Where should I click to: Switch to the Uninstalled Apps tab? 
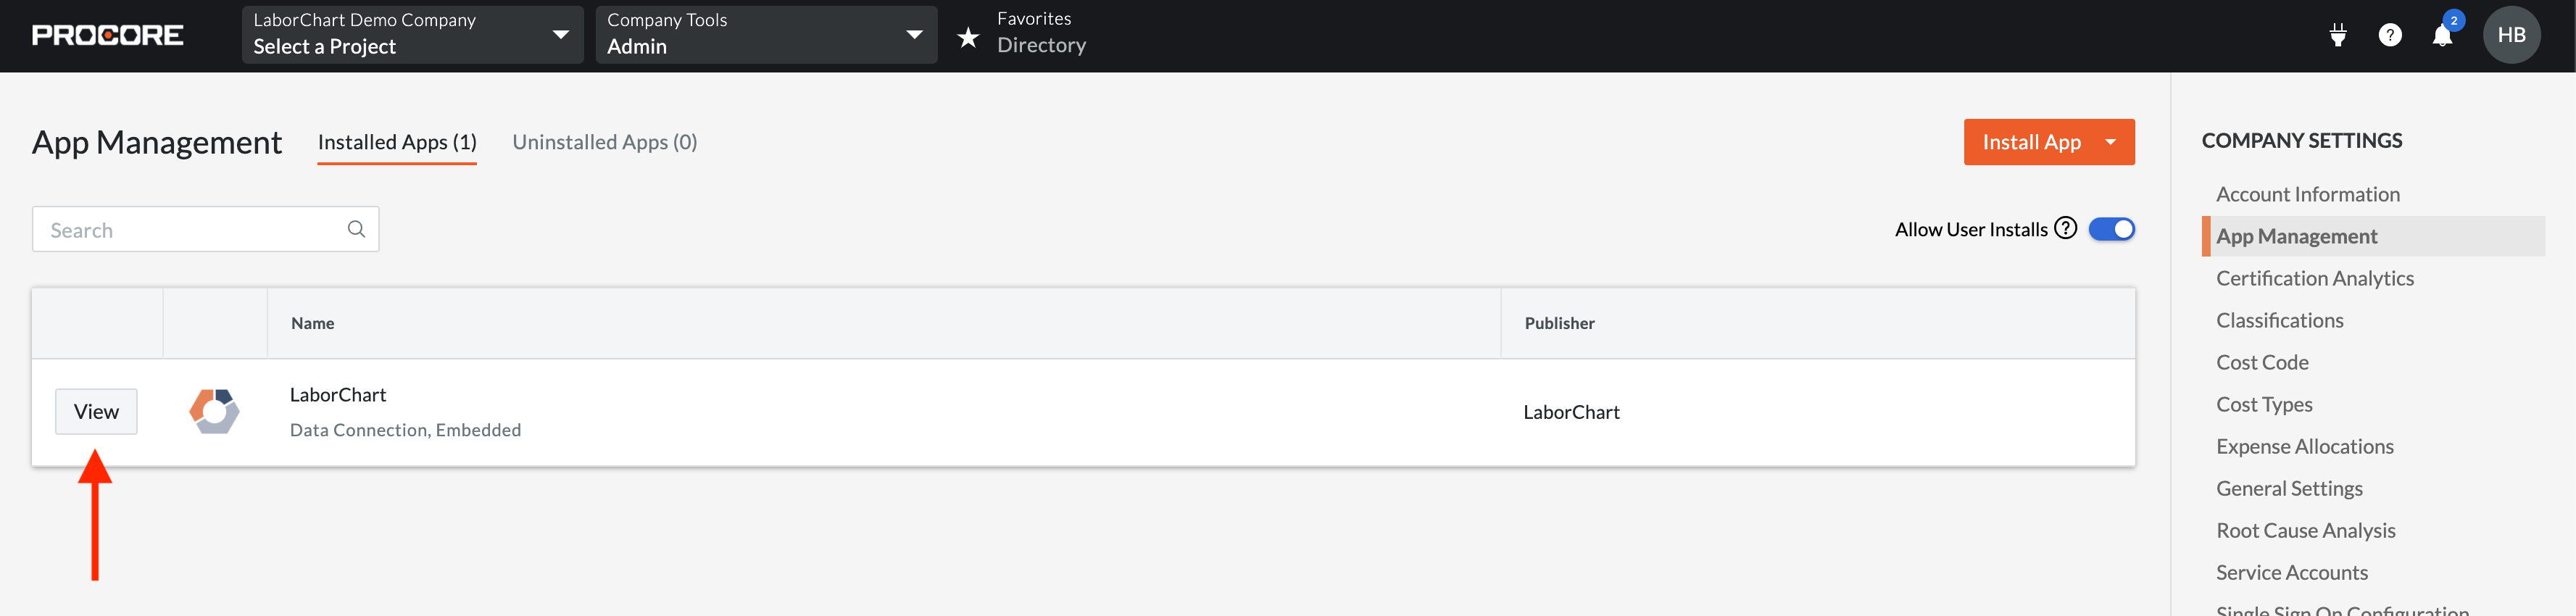(x=604, y=142)
